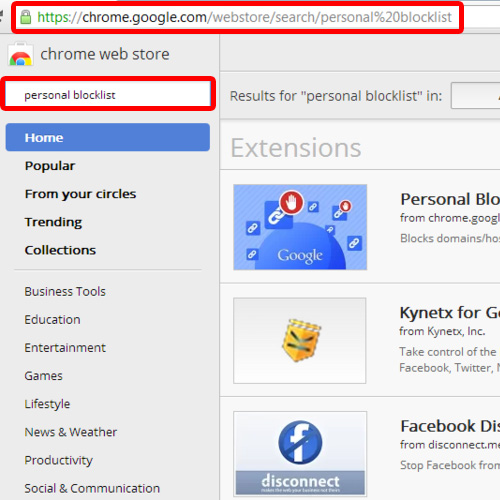Click the personal blocklist search field
500x500 pixels.
click(x=108, y=95)
